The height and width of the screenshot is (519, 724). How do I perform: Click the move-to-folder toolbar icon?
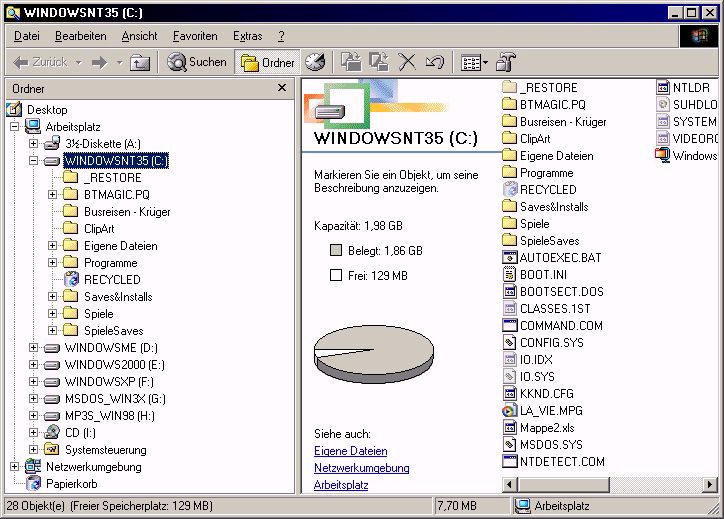[351, 62]
